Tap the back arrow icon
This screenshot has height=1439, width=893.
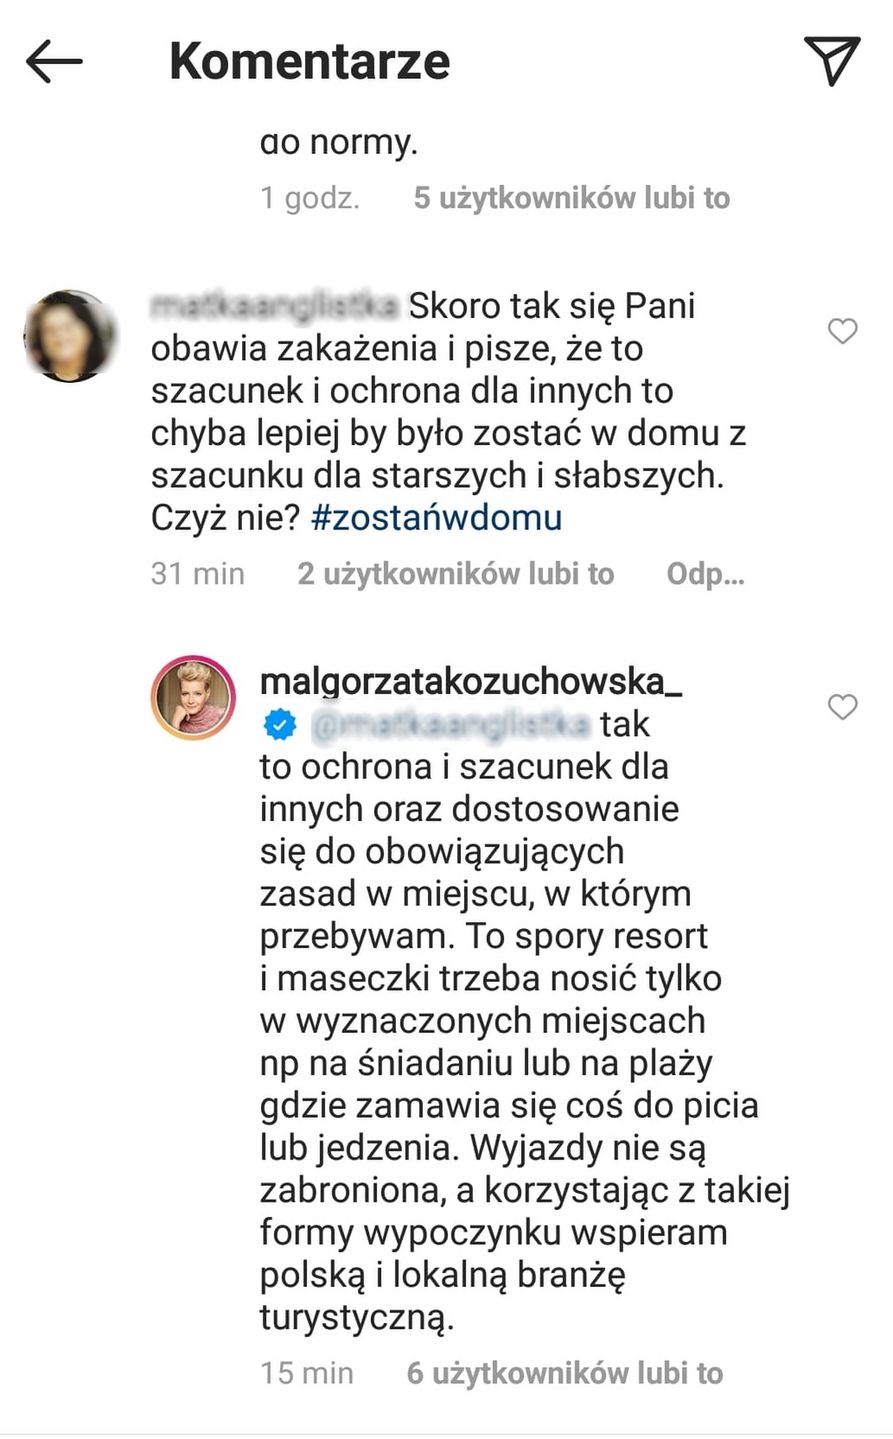(x=54, y=62)
